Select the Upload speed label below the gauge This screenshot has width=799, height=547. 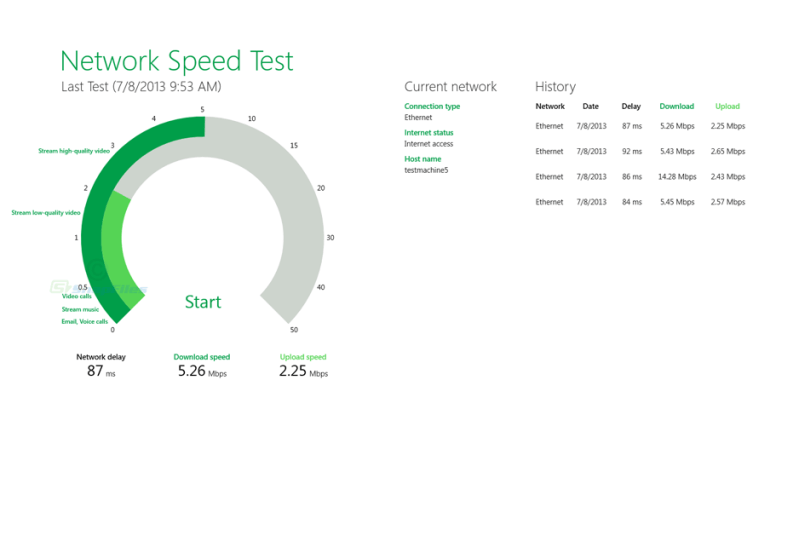pos(303,357)
